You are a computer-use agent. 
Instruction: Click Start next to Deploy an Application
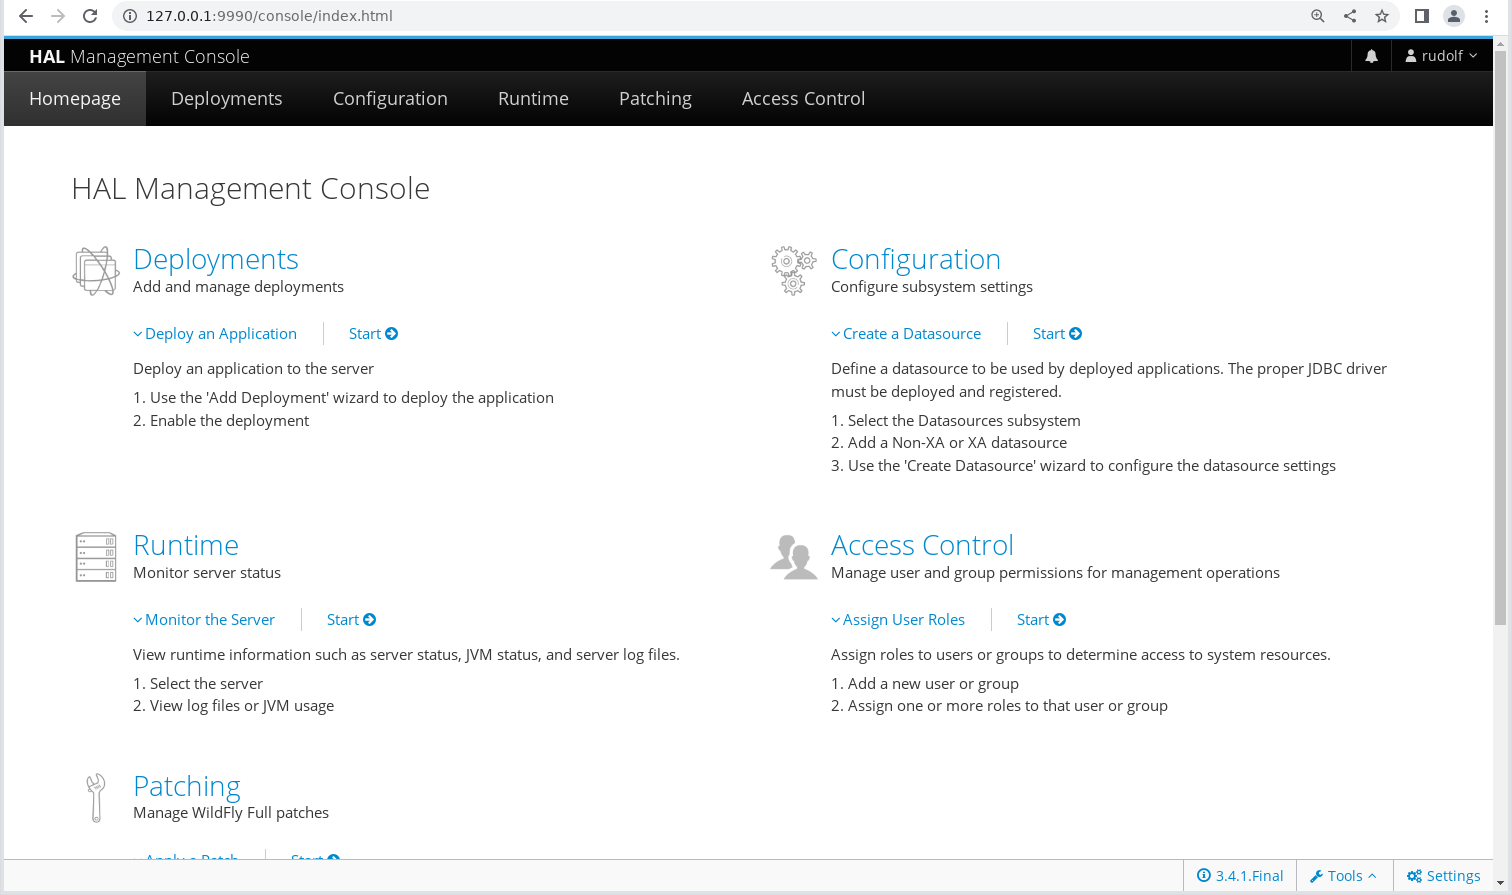373,334
